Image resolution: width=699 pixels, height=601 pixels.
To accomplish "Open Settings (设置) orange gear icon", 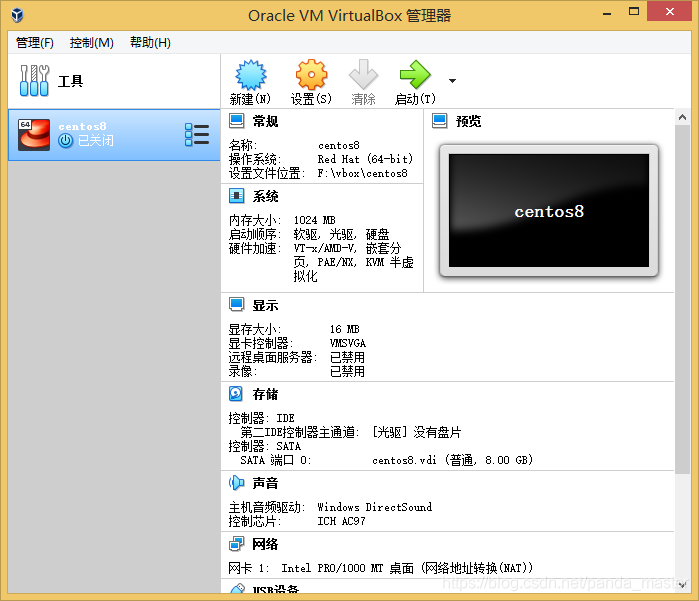I will (311, 75).
